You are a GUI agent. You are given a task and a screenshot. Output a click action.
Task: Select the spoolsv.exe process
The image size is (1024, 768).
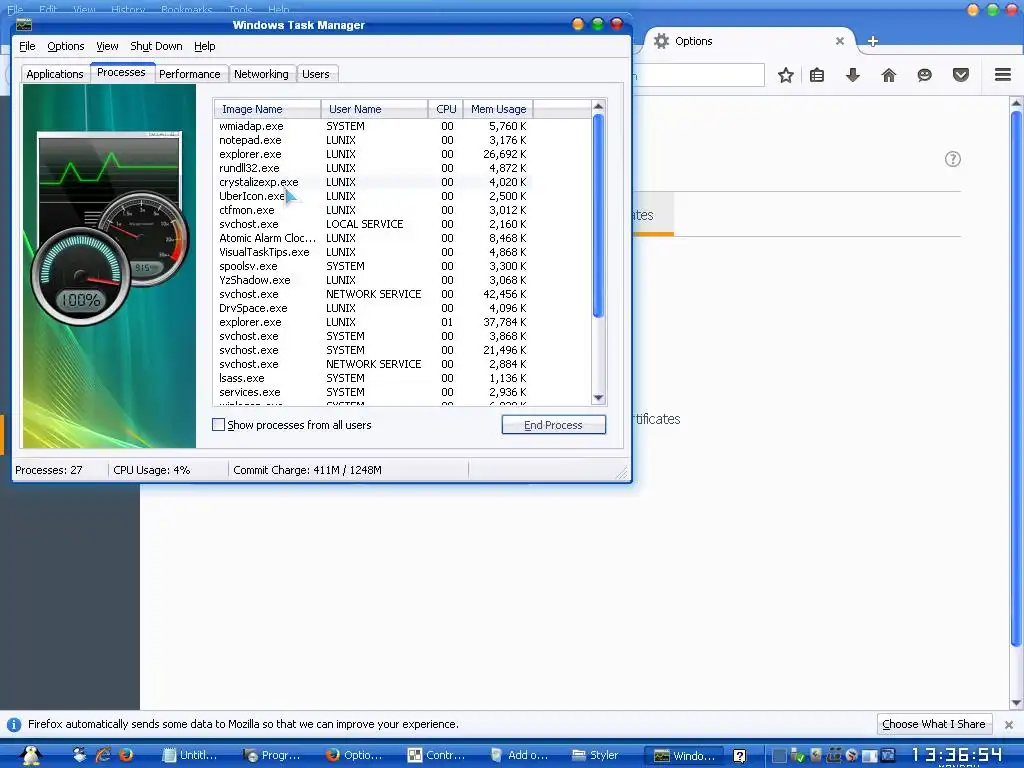coord(372,266)
